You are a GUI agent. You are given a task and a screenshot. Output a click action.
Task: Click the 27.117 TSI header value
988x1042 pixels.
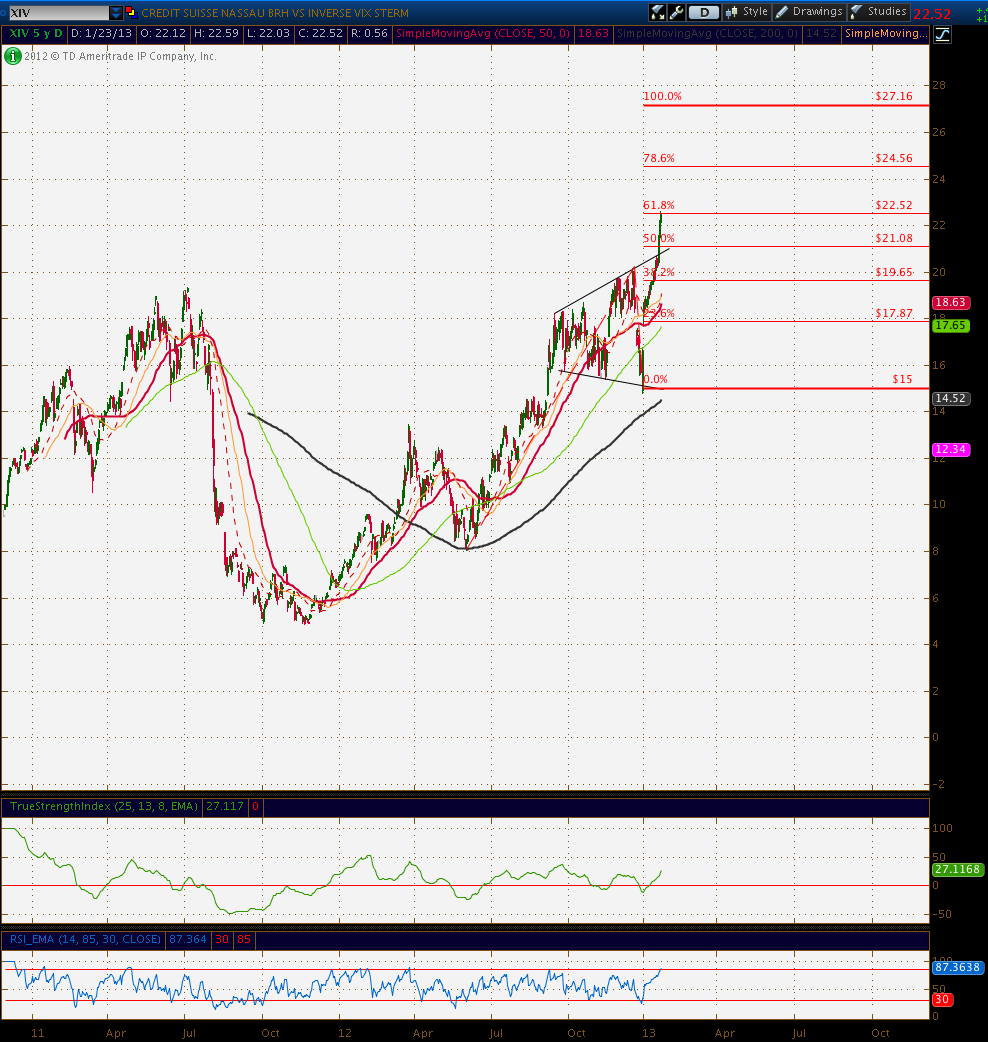tap(225, 806)
